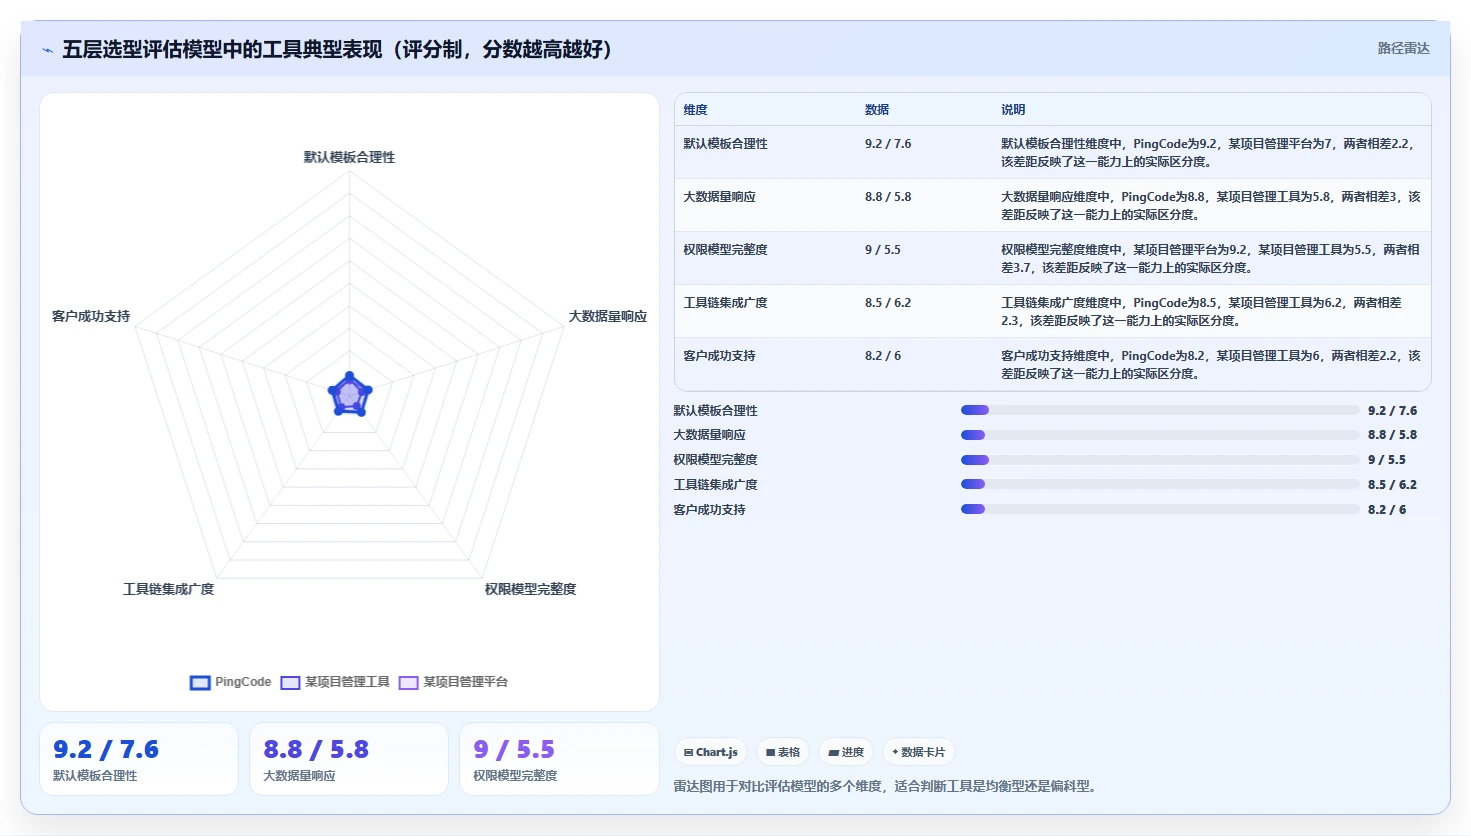
Task: Click the 数据卡片 tag chip
Action: pos(918,752)
